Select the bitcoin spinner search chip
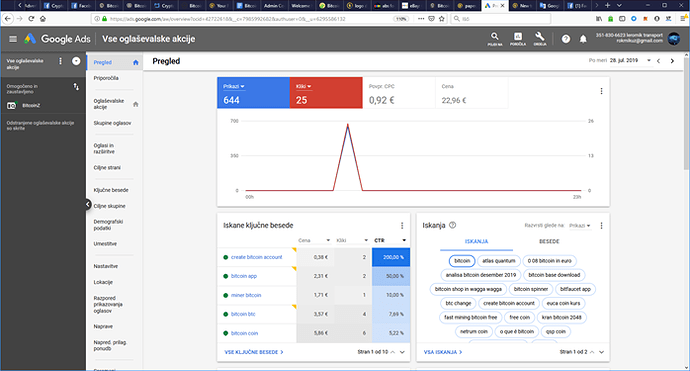Viewport: 690px width, 371px height. tap(531, 289)
